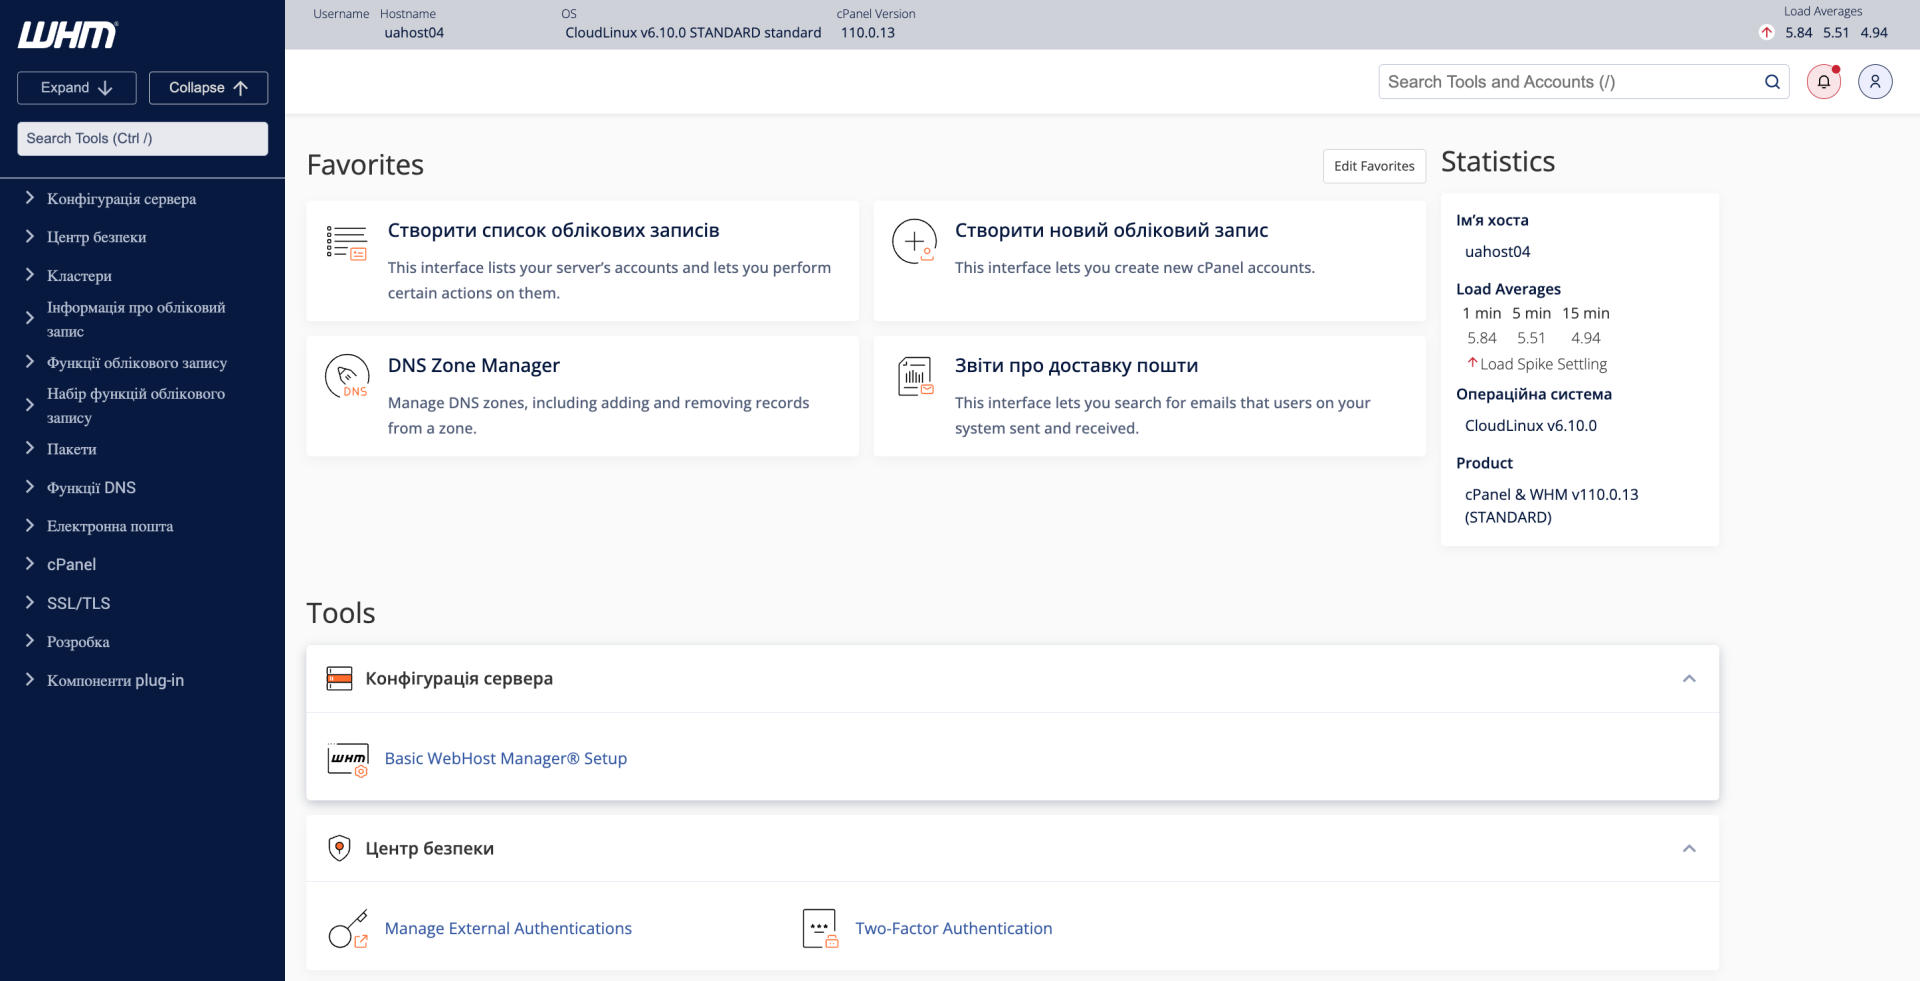The image size is (1920, 981).
Task: Click the server configuration icon in Tools
Action: coord(340,678)
